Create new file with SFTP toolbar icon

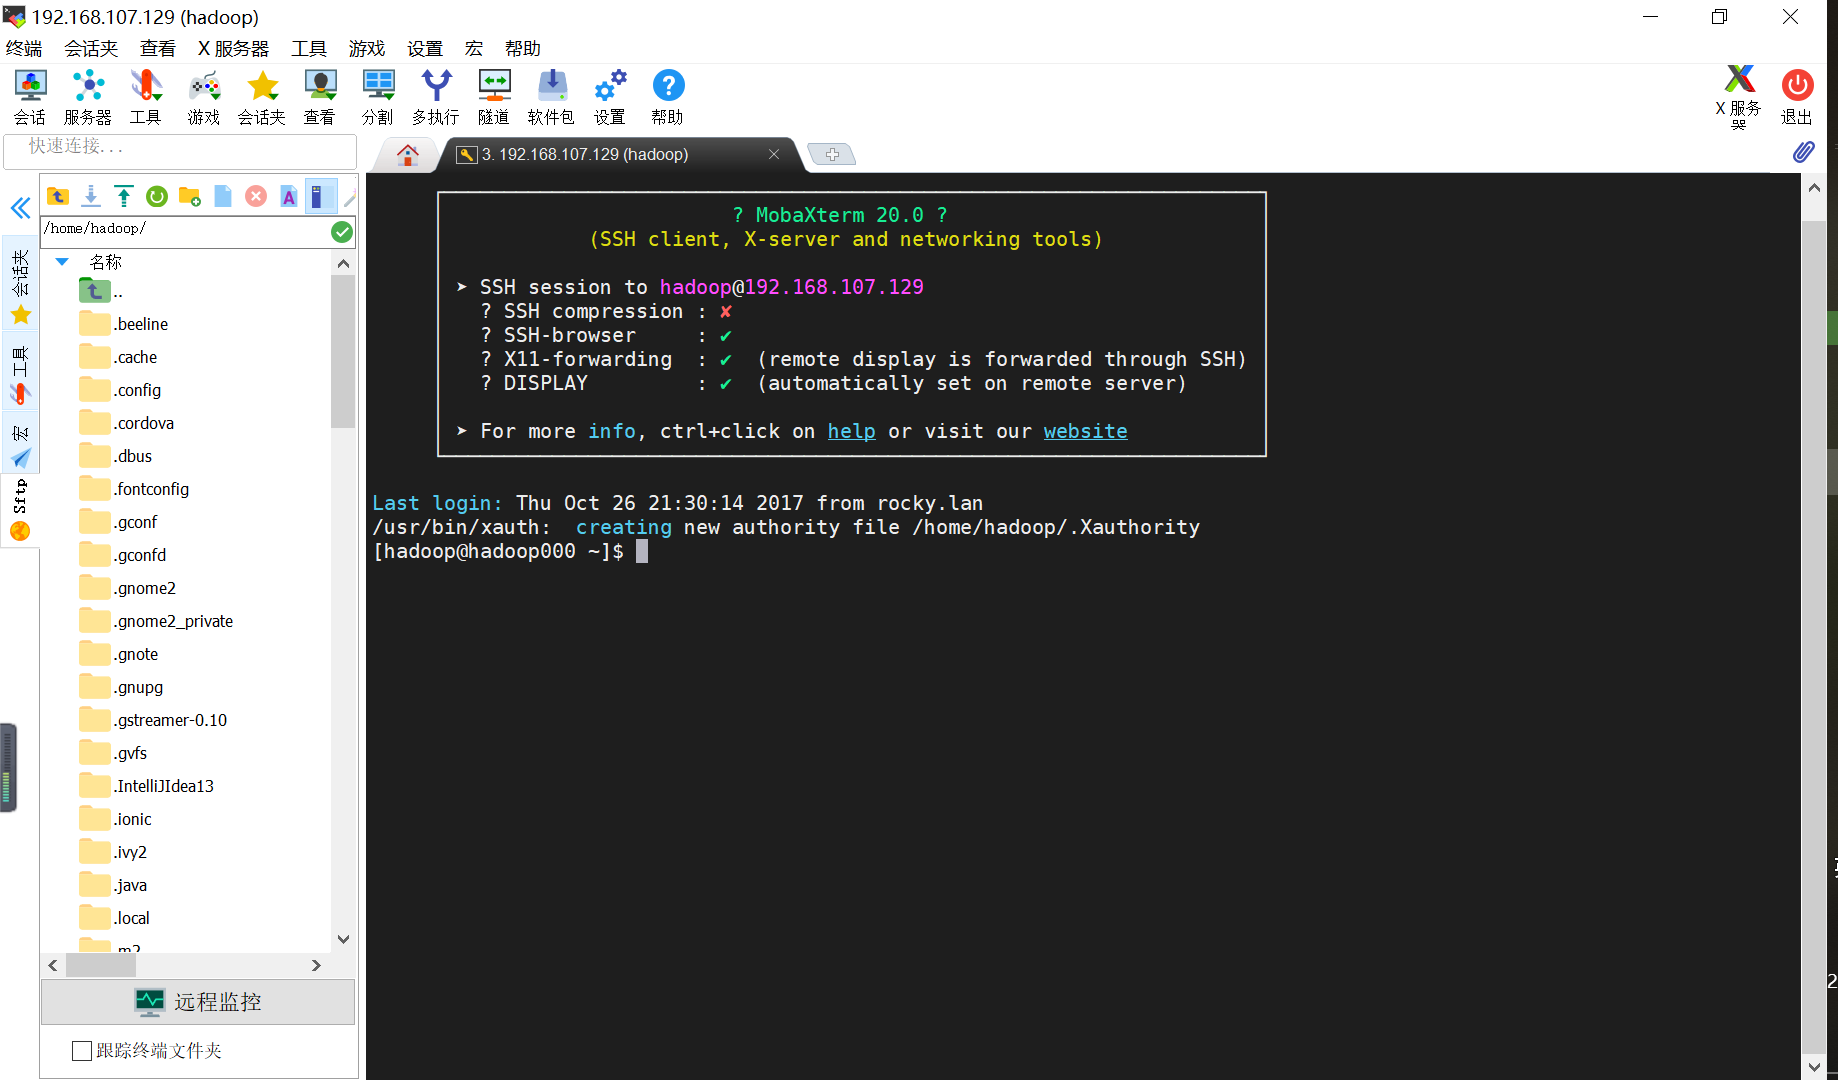223,196
